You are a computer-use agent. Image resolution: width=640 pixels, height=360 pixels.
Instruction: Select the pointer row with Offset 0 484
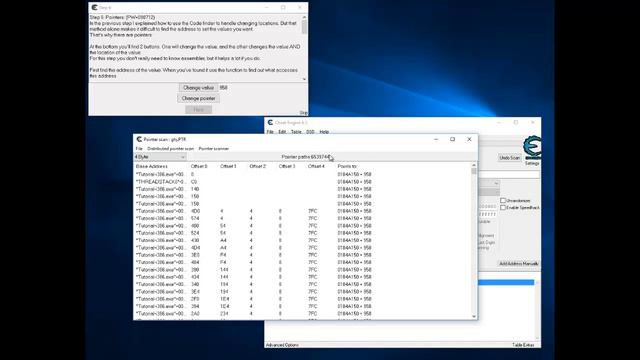point(302,262)
